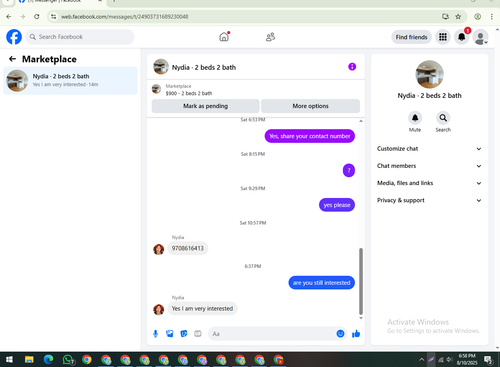This screenshot has height=367, width=500.
Task: Click chat scroll down arrow
Action: pyautogui.click(x=361, y=318)
